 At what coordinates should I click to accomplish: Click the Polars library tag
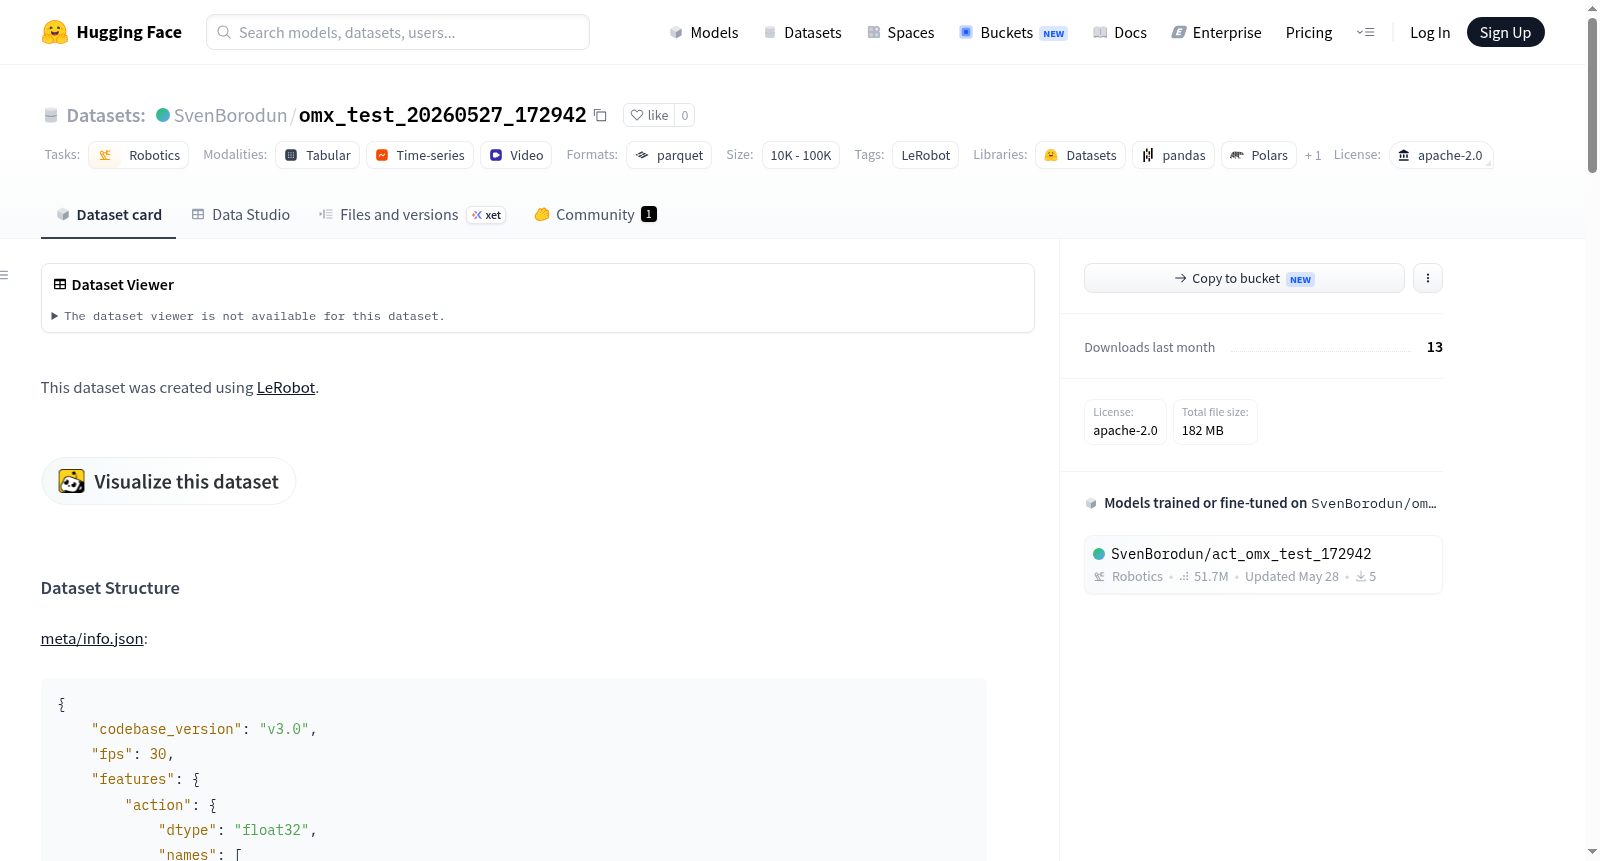pyautogui.click(x=1259, y=155)
